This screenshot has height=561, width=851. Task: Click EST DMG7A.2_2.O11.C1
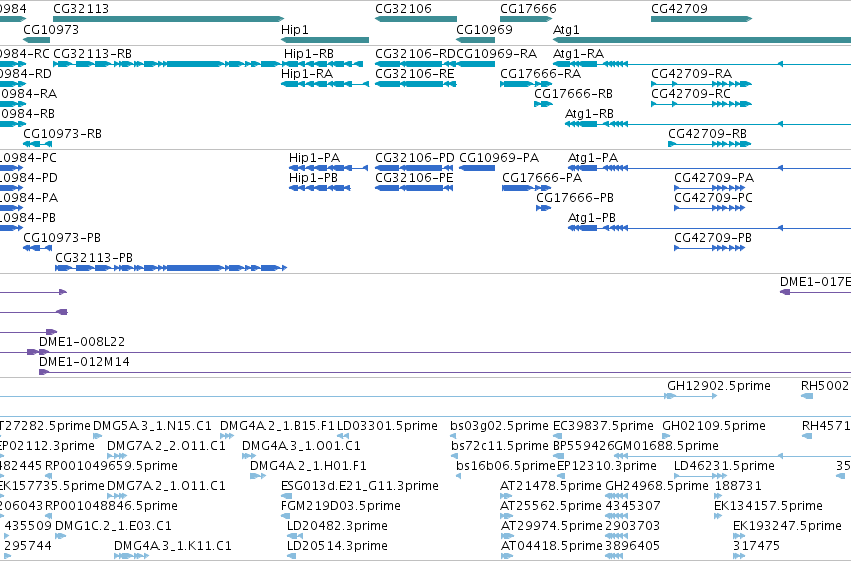[x=166, y=446]
